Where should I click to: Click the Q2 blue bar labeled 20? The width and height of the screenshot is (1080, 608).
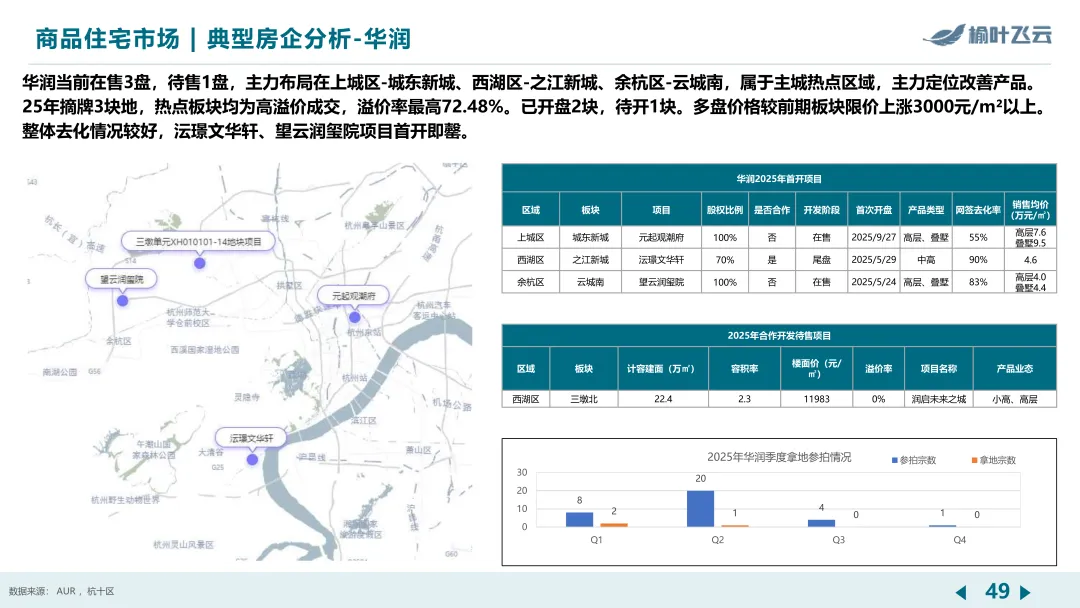(700, 509)
